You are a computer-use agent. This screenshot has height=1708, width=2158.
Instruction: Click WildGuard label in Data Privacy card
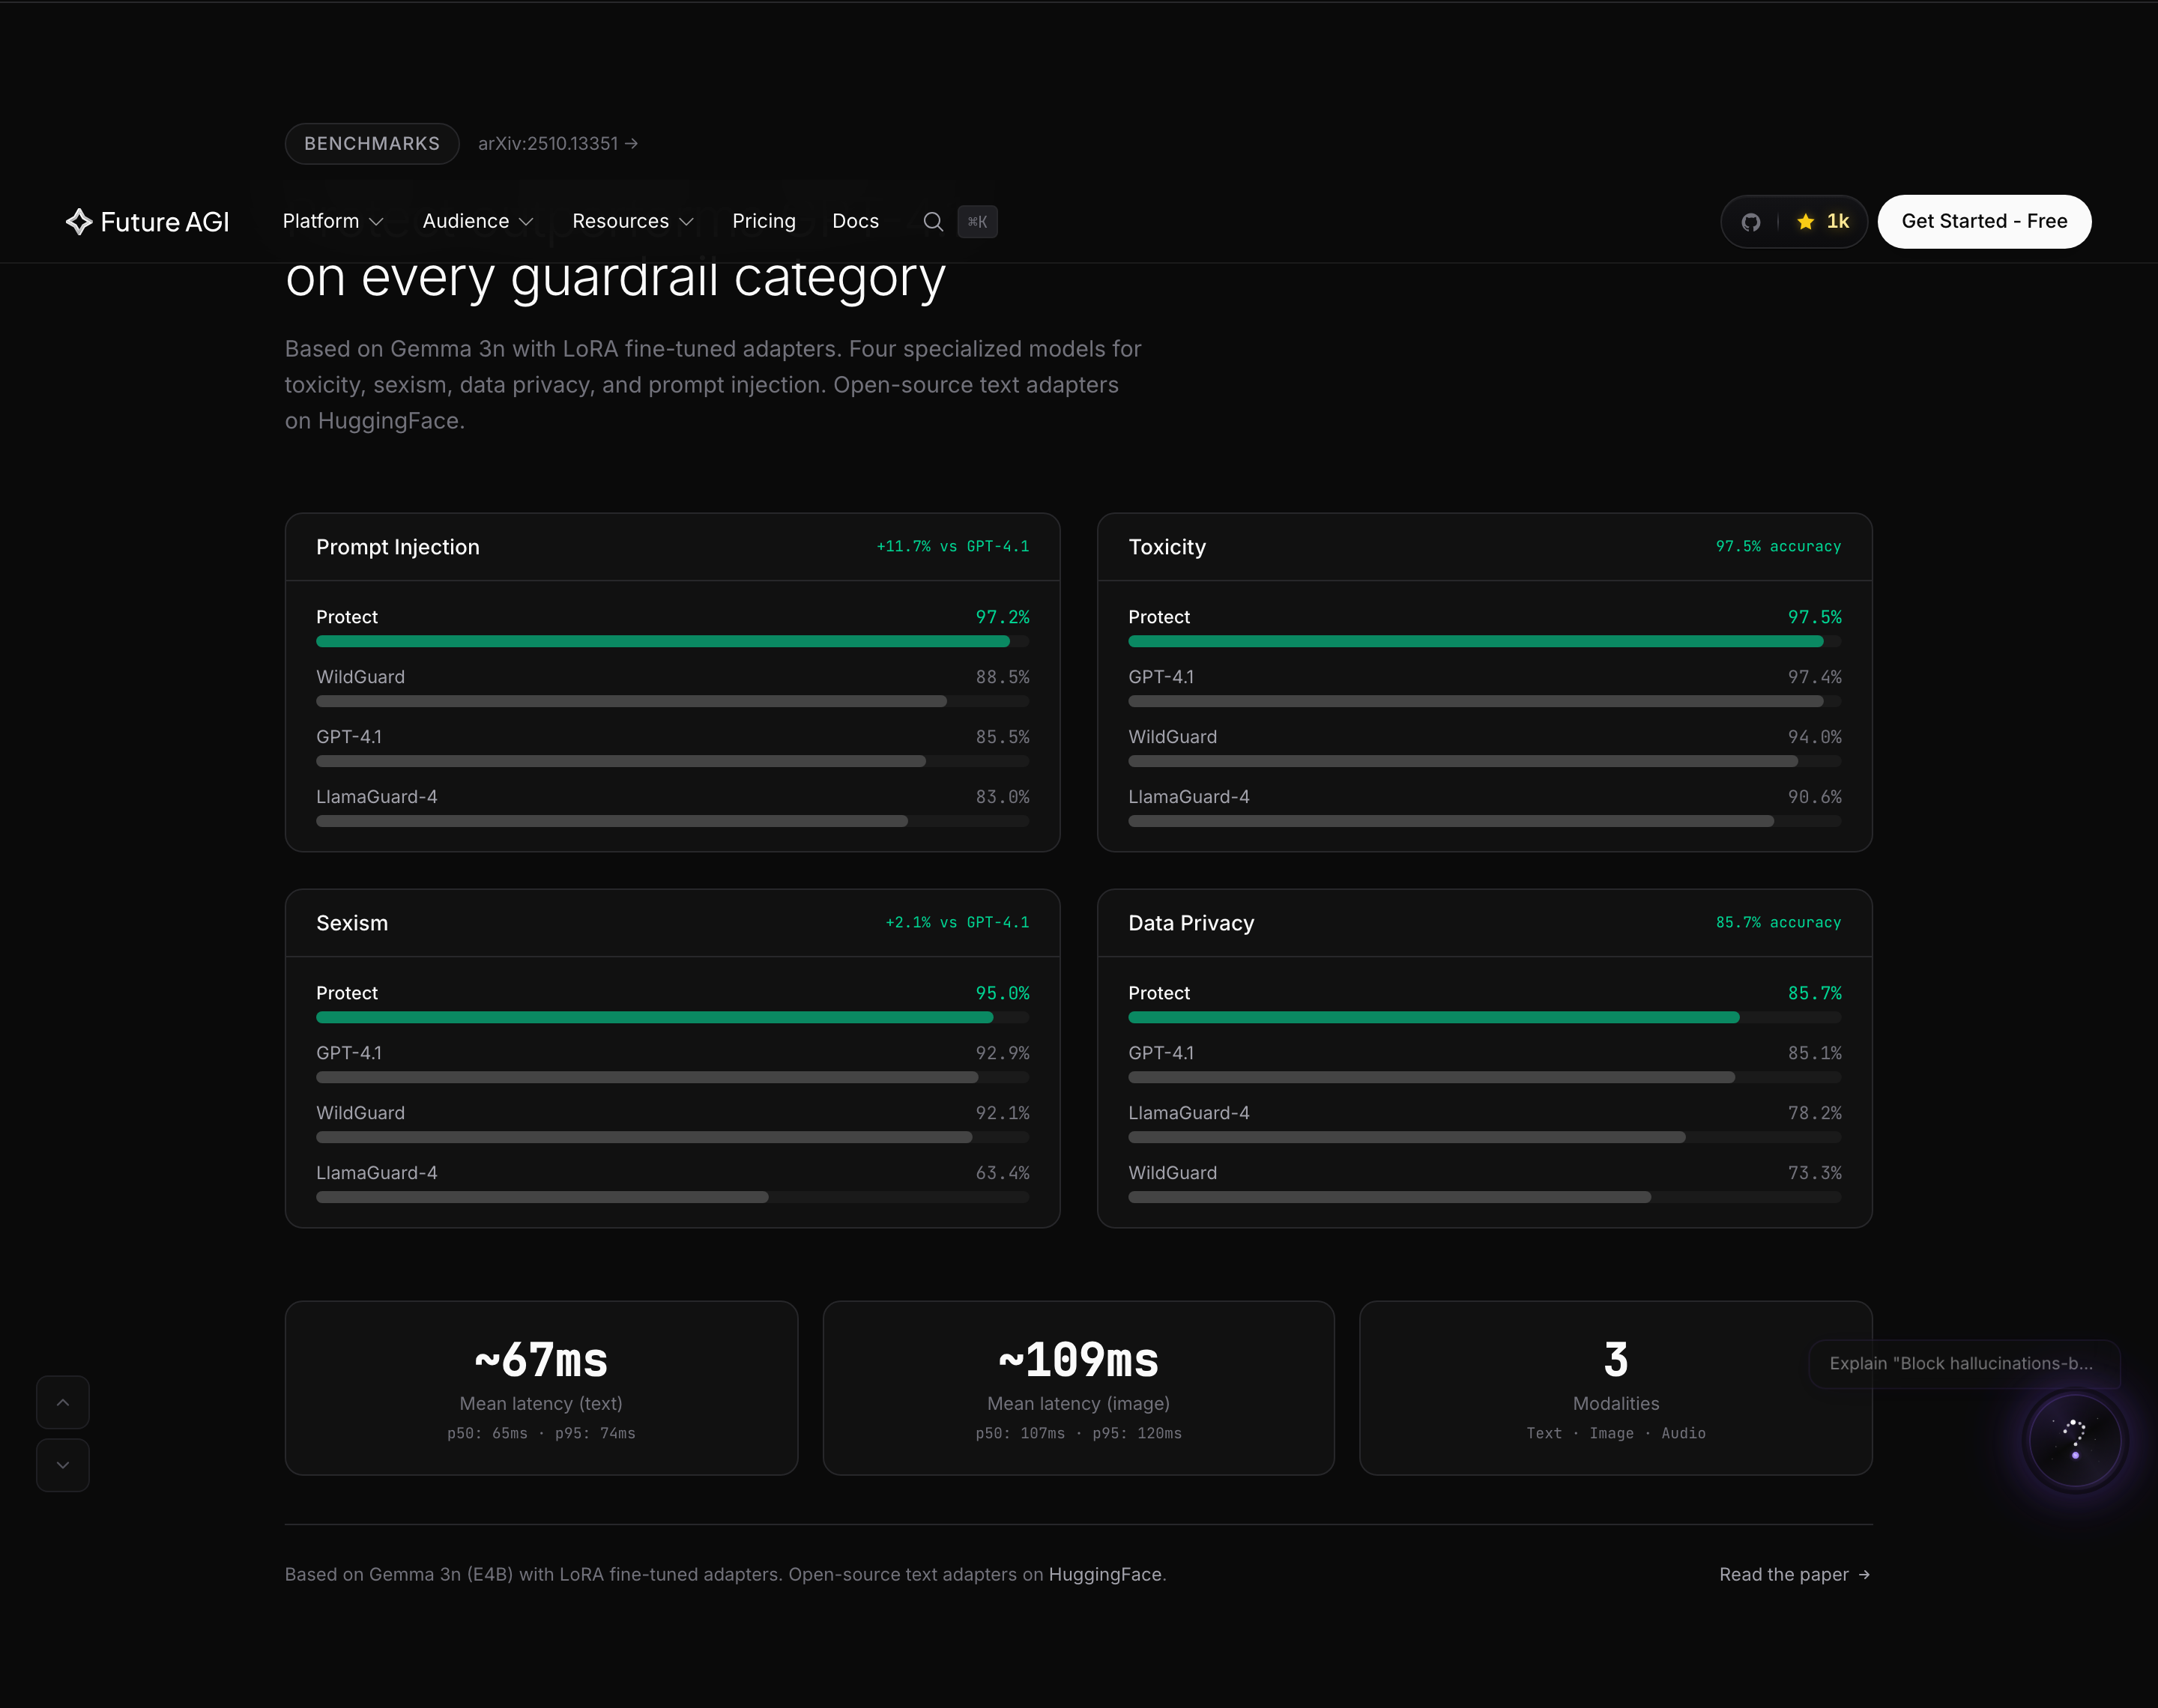(1172, 1173)
